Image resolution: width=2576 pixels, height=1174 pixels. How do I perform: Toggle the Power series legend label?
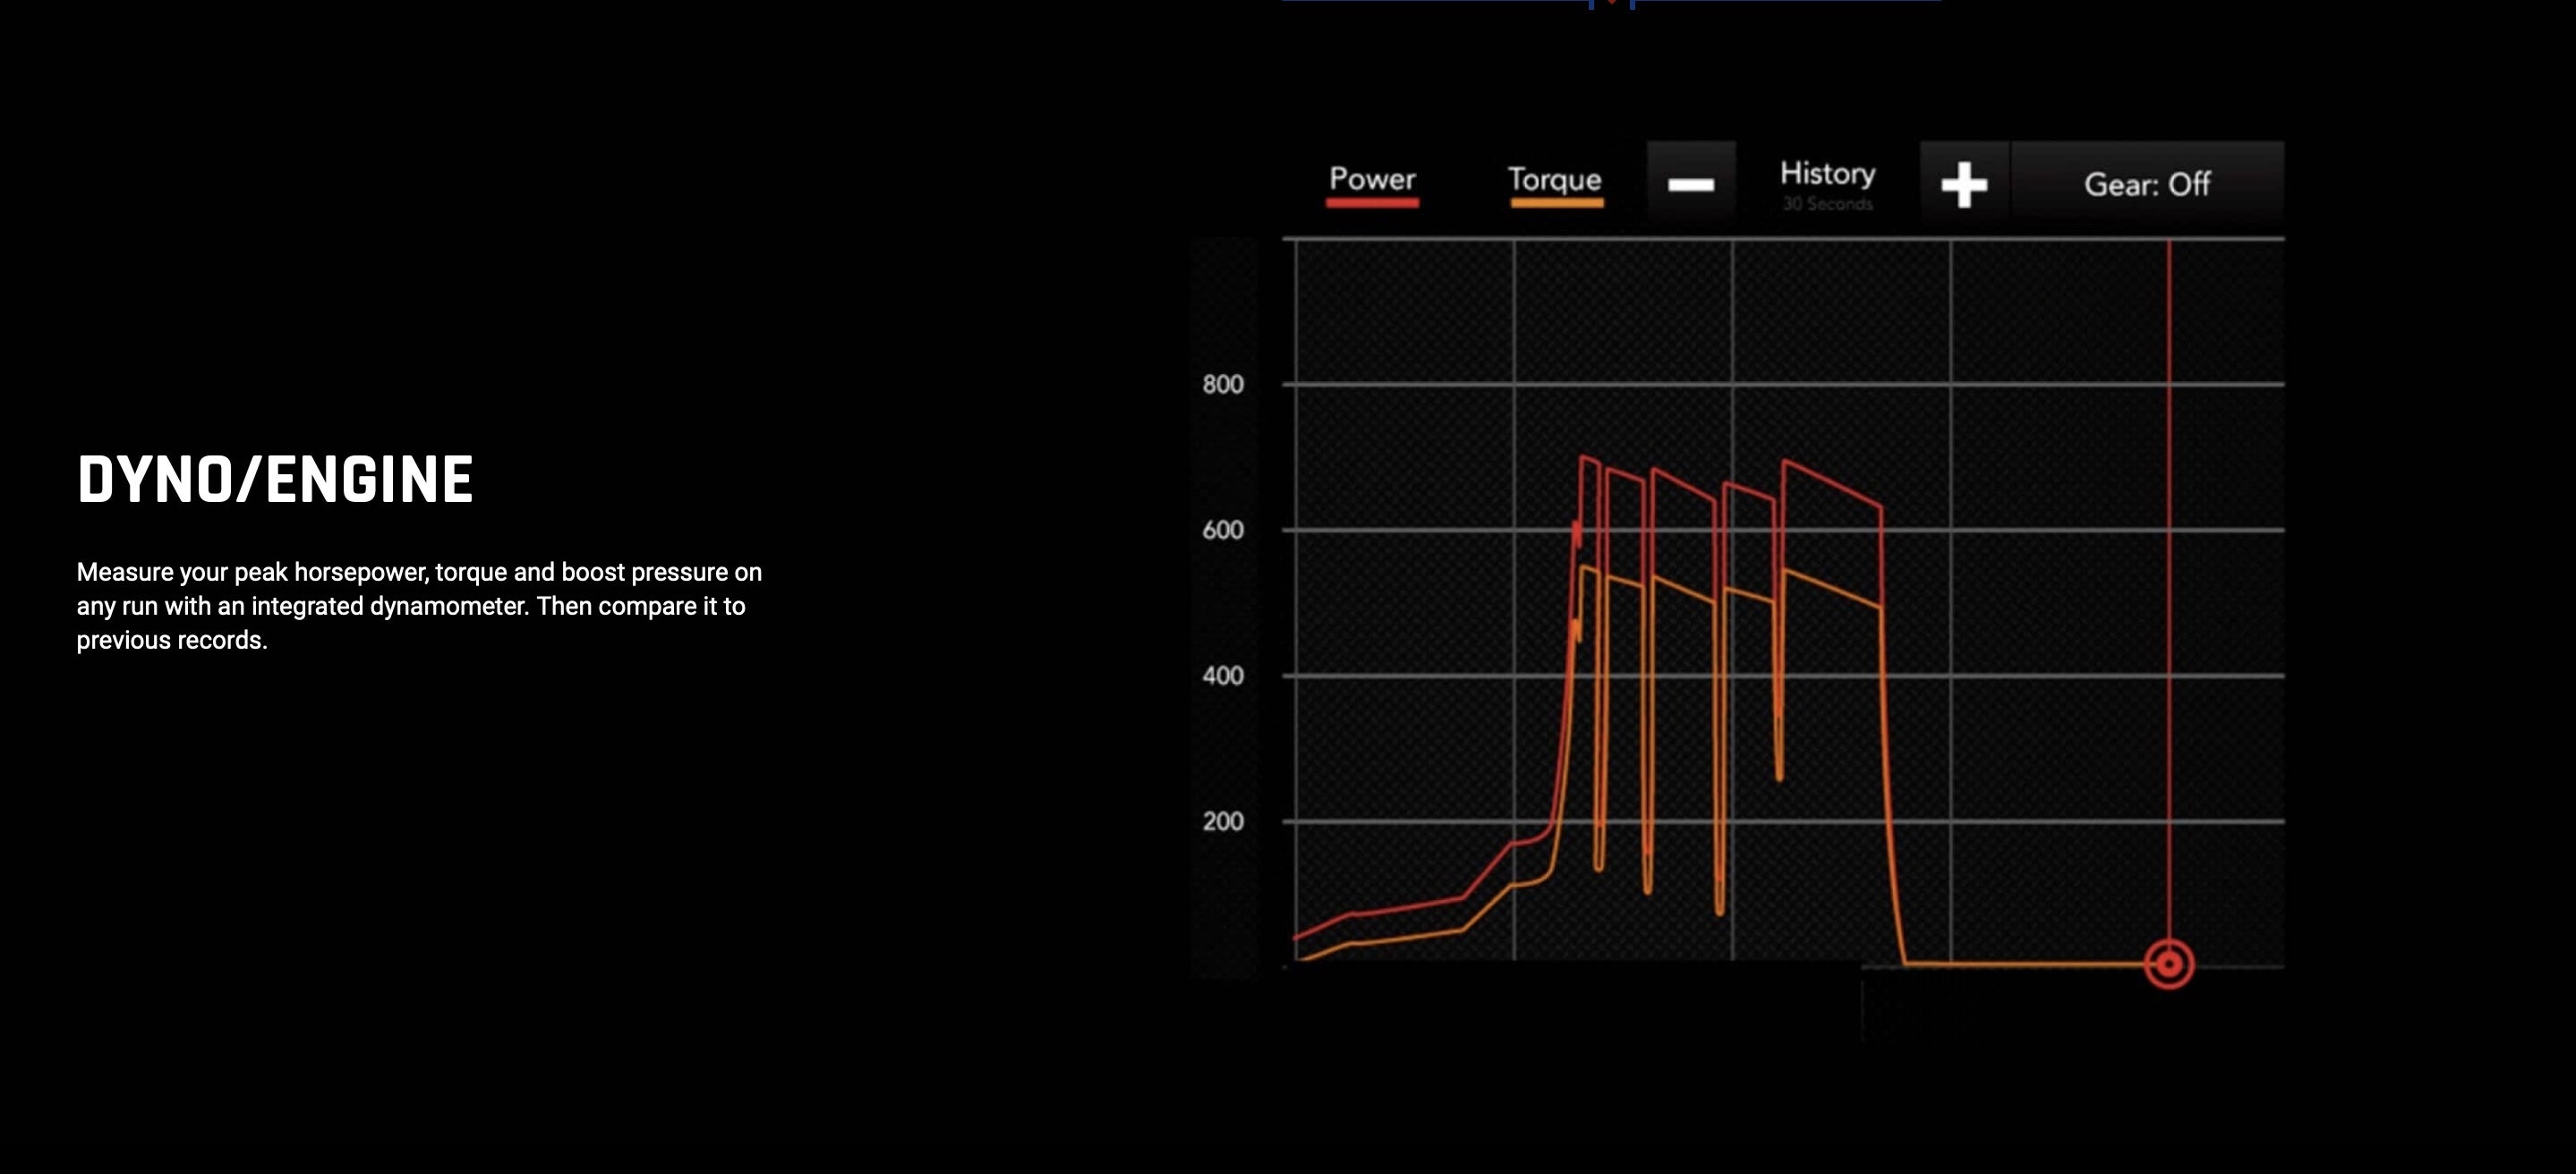[x=1372, y=179]
